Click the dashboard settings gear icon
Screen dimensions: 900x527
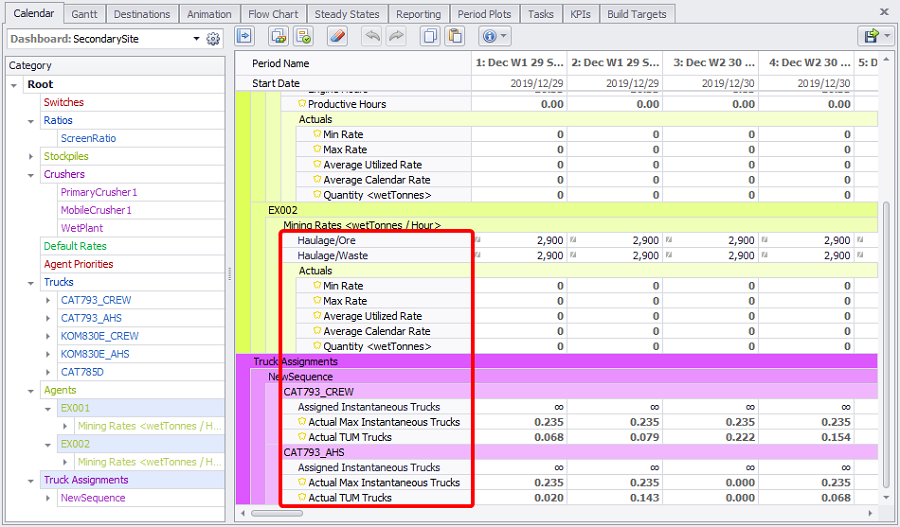tap(213, 39)
